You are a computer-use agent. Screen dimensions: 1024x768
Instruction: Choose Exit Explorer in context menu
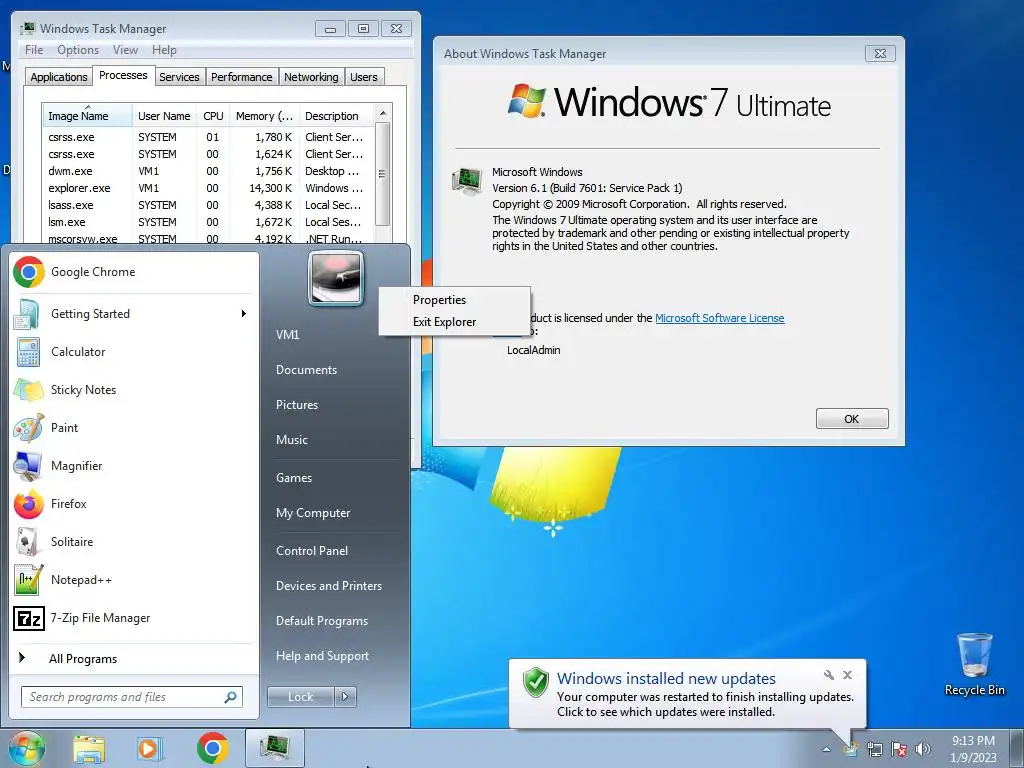click(455, 322)
